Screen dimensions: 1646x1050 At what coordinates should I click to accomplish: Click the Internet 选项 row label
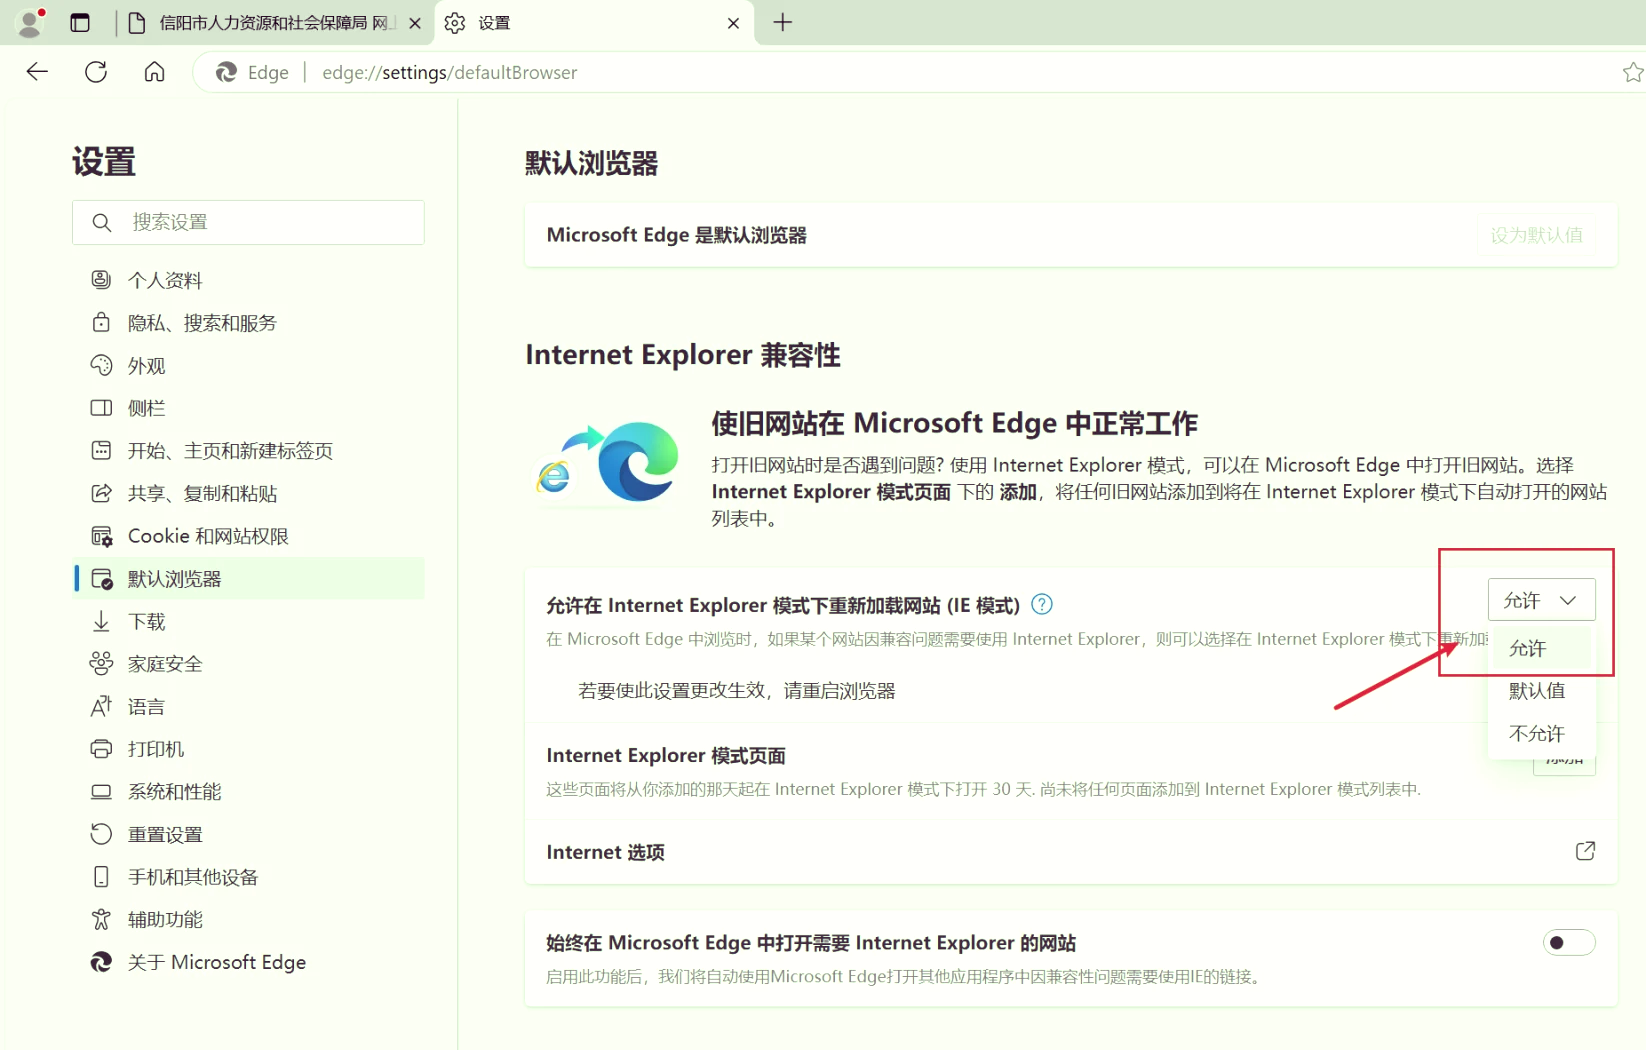pyautogui.click(x=605, y=852)
